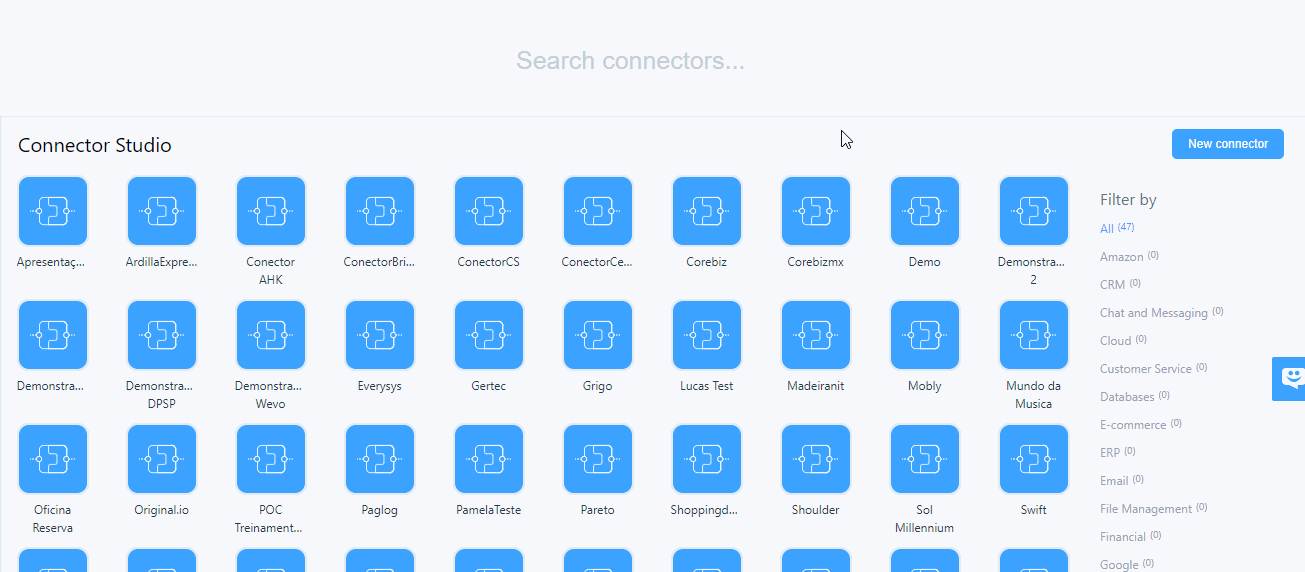Select the Chat and Messaging filter
This screenshot has width=1305, height=572.
[1153, 313]
